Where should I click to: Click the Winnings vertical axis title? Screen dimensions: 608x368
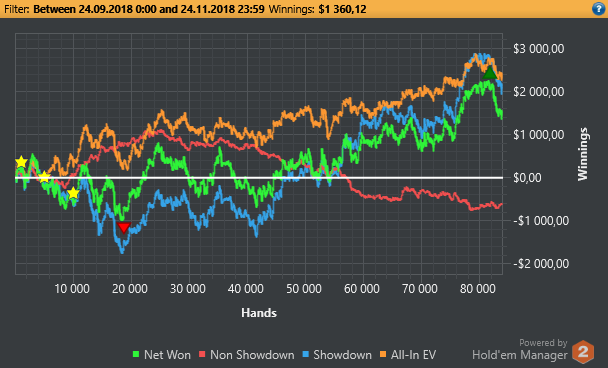583,154
